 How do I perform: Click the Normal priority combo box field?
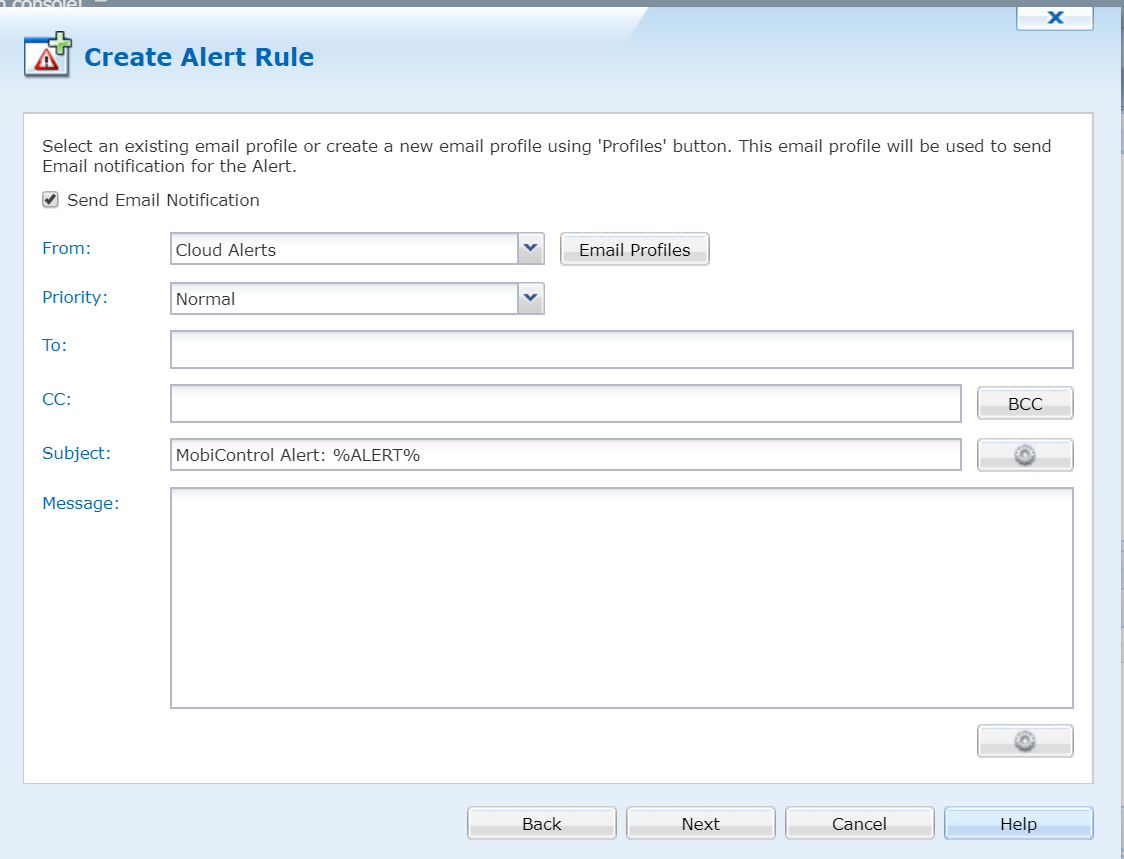(344, 298)
